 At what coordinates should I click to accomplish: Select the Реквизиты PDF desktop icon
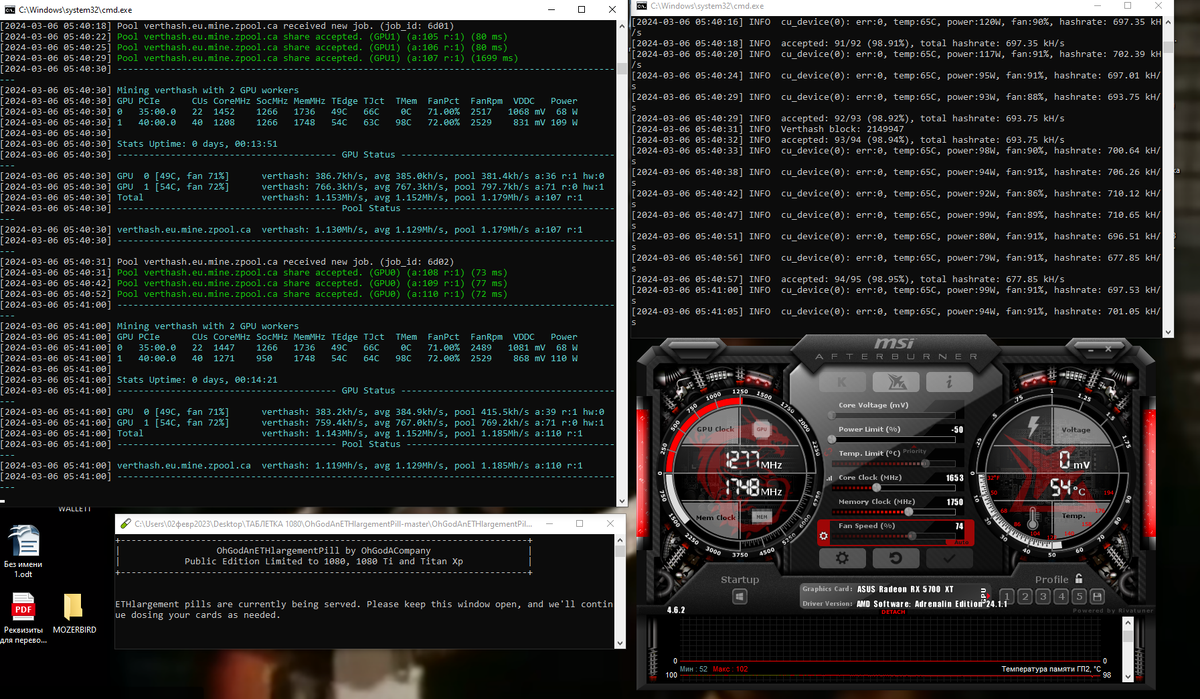click(x=23, y=618)
